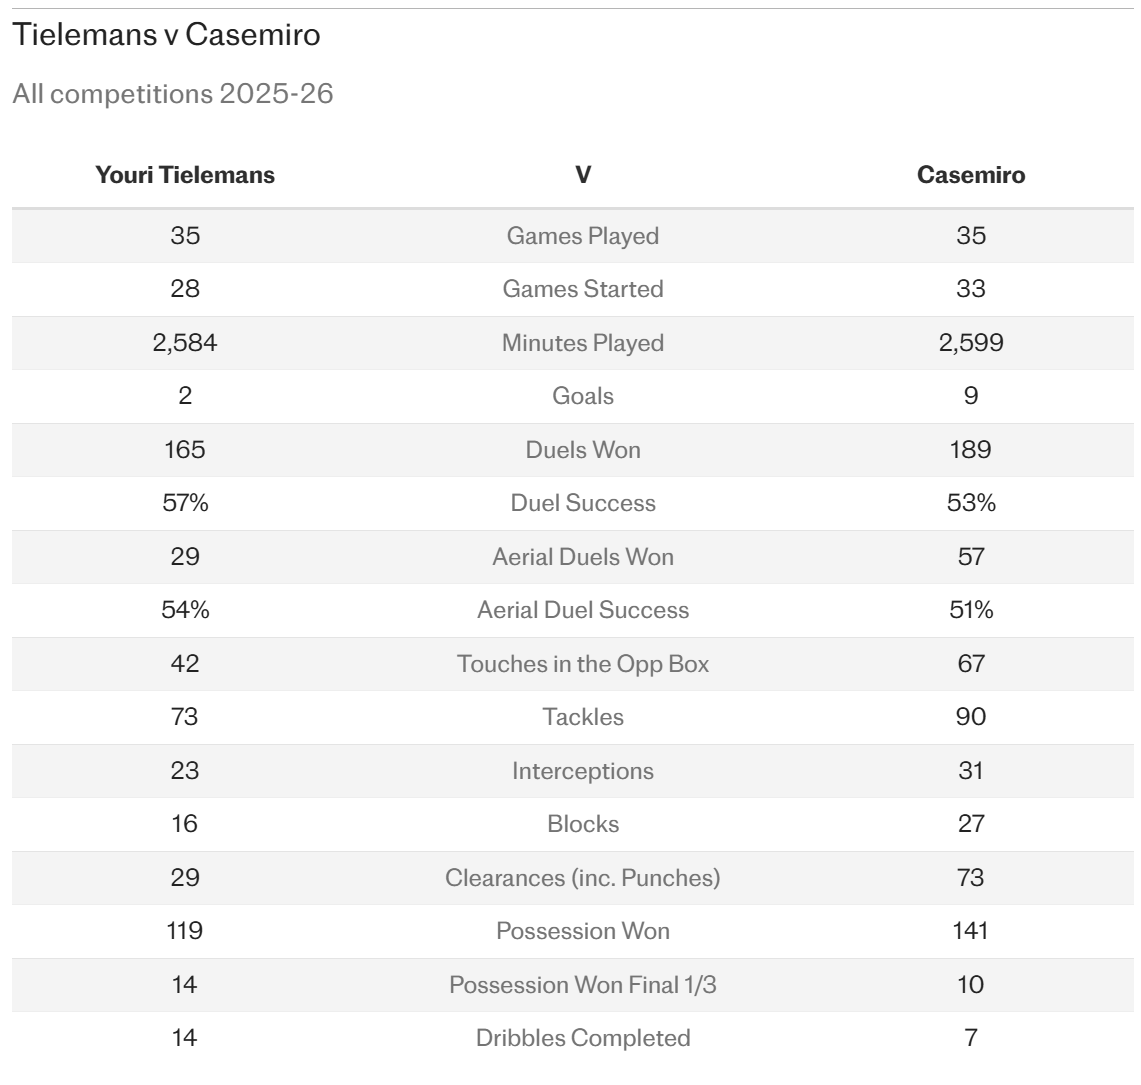The image size is (1141, 1085).
Task: Click the Youri Tielemans column header
Action: click(x=185, y=175)
